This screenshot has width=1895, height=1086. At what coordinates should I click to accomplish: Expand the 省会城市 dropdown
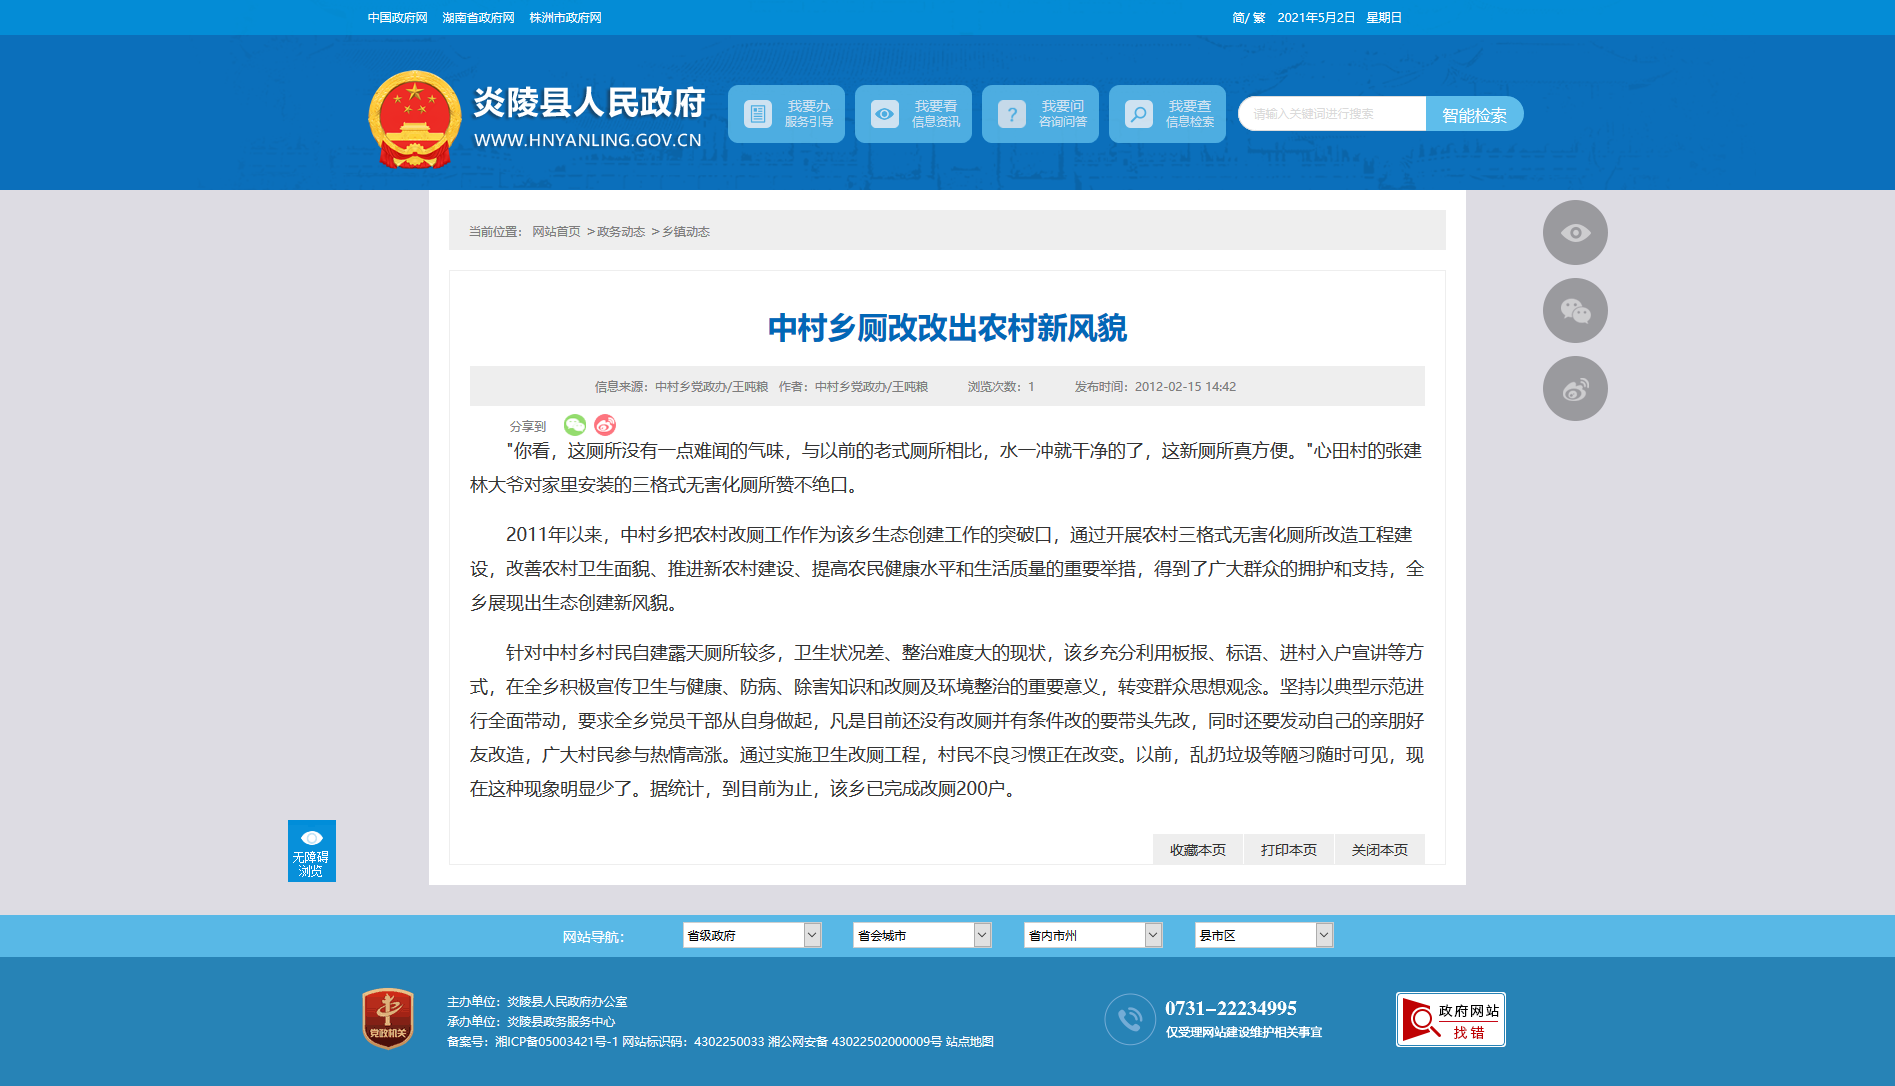pos(921,935)
